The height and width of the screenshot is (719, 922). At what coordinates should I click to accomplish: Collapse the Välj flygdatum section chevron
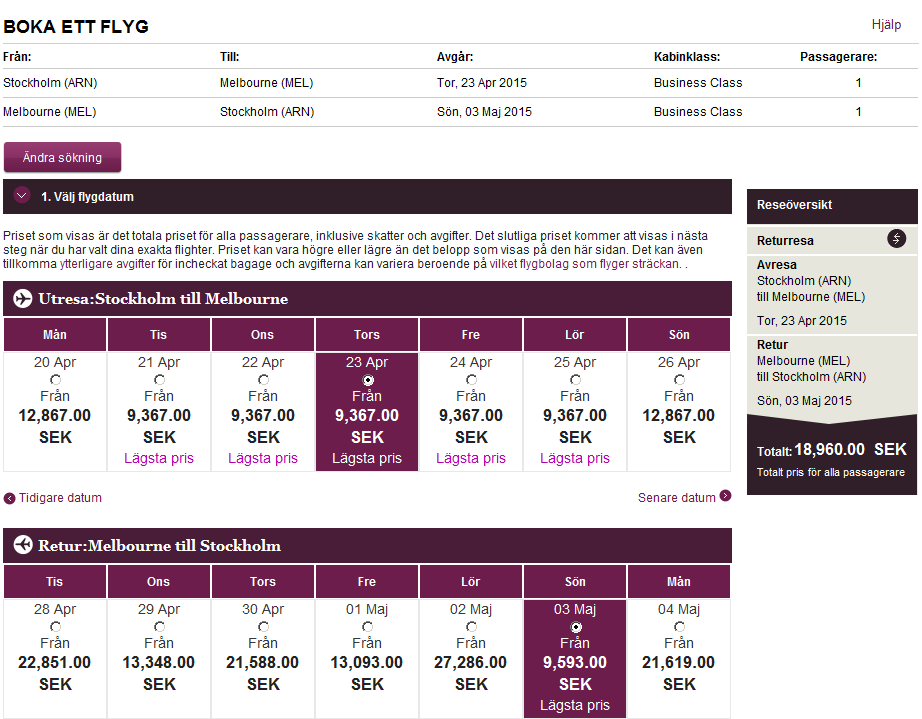(x=22, y=197)
